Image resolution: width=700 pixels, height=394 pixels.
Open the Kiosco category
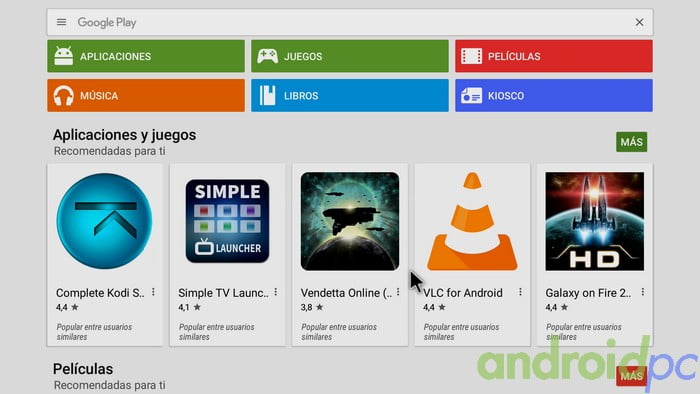[x=554, y=95]
